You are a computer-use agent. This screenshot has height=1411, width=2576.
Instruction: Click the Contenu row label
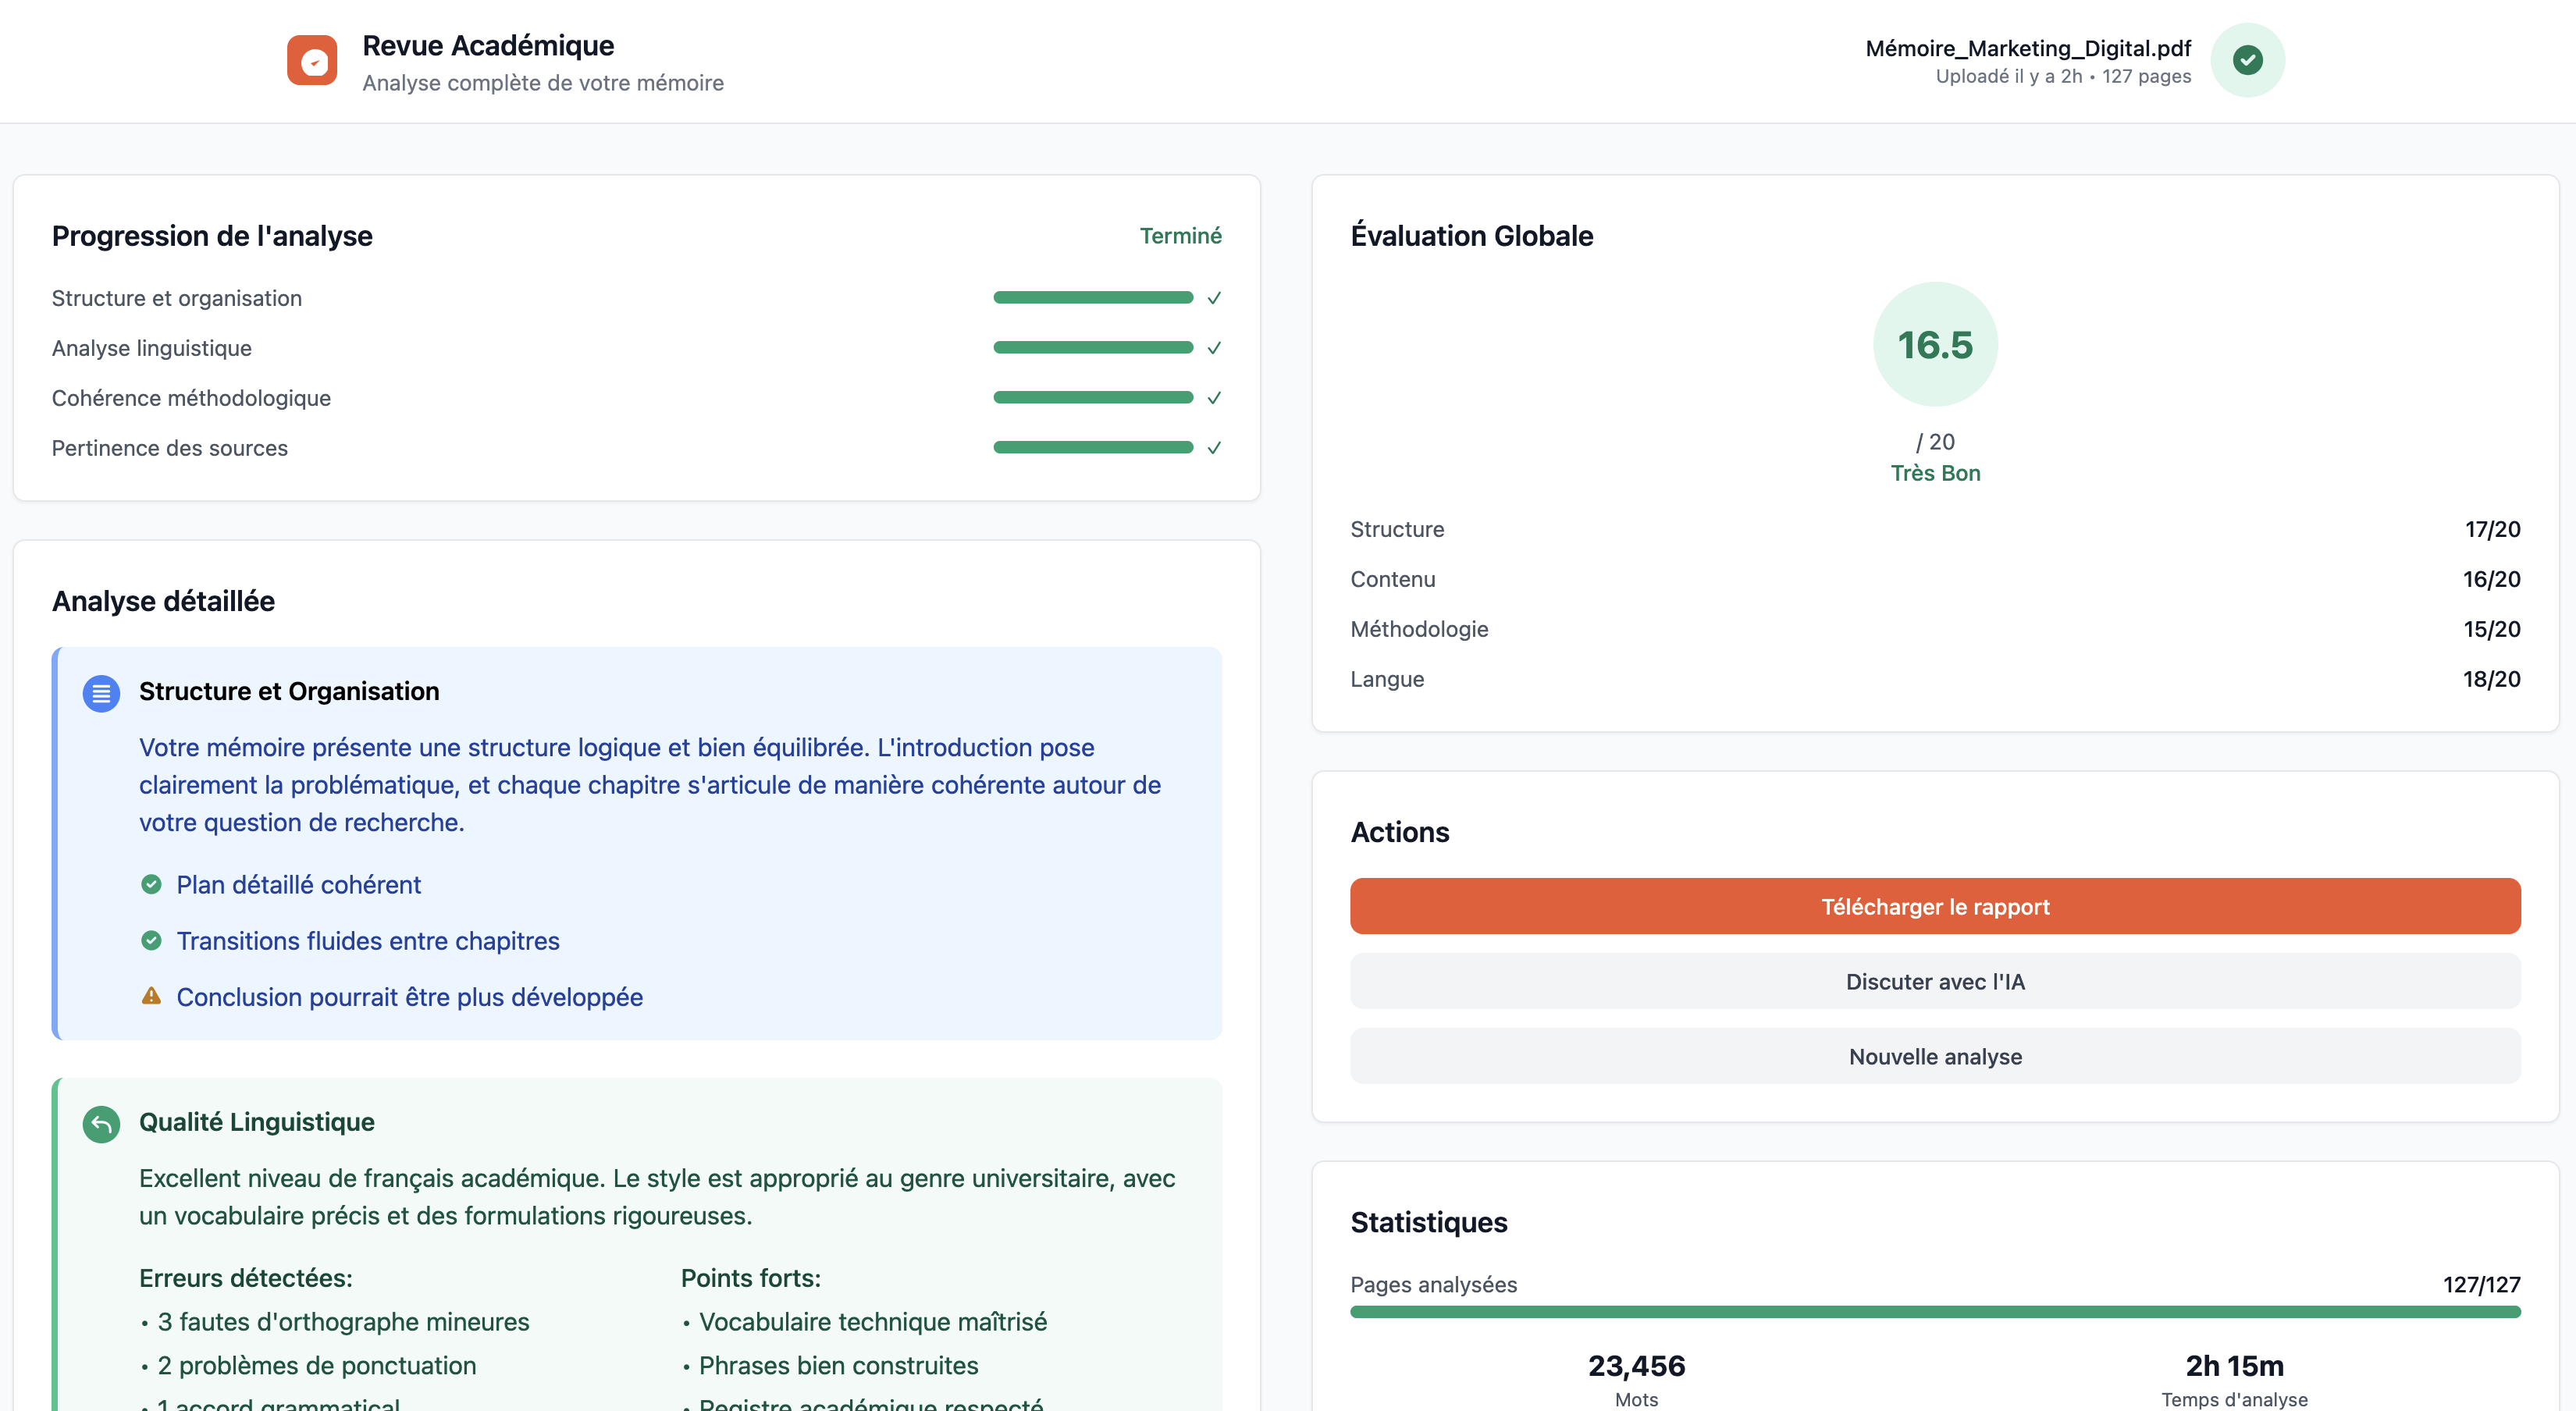(1392, 579)
